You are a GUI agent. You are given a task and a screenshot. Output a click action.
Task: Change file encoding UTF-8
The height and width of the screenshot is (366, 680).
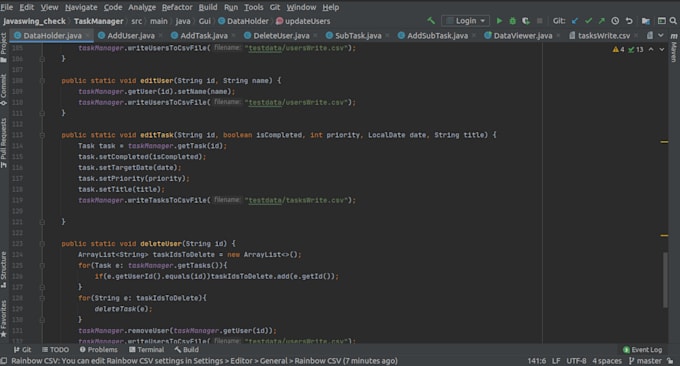[576, 361]
